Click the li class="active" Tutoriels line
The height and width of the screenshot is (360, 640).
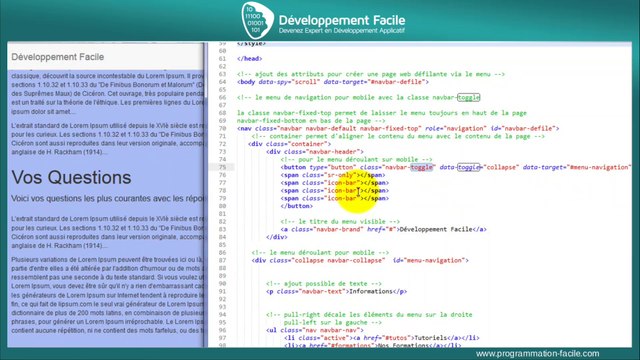[382, 338]
